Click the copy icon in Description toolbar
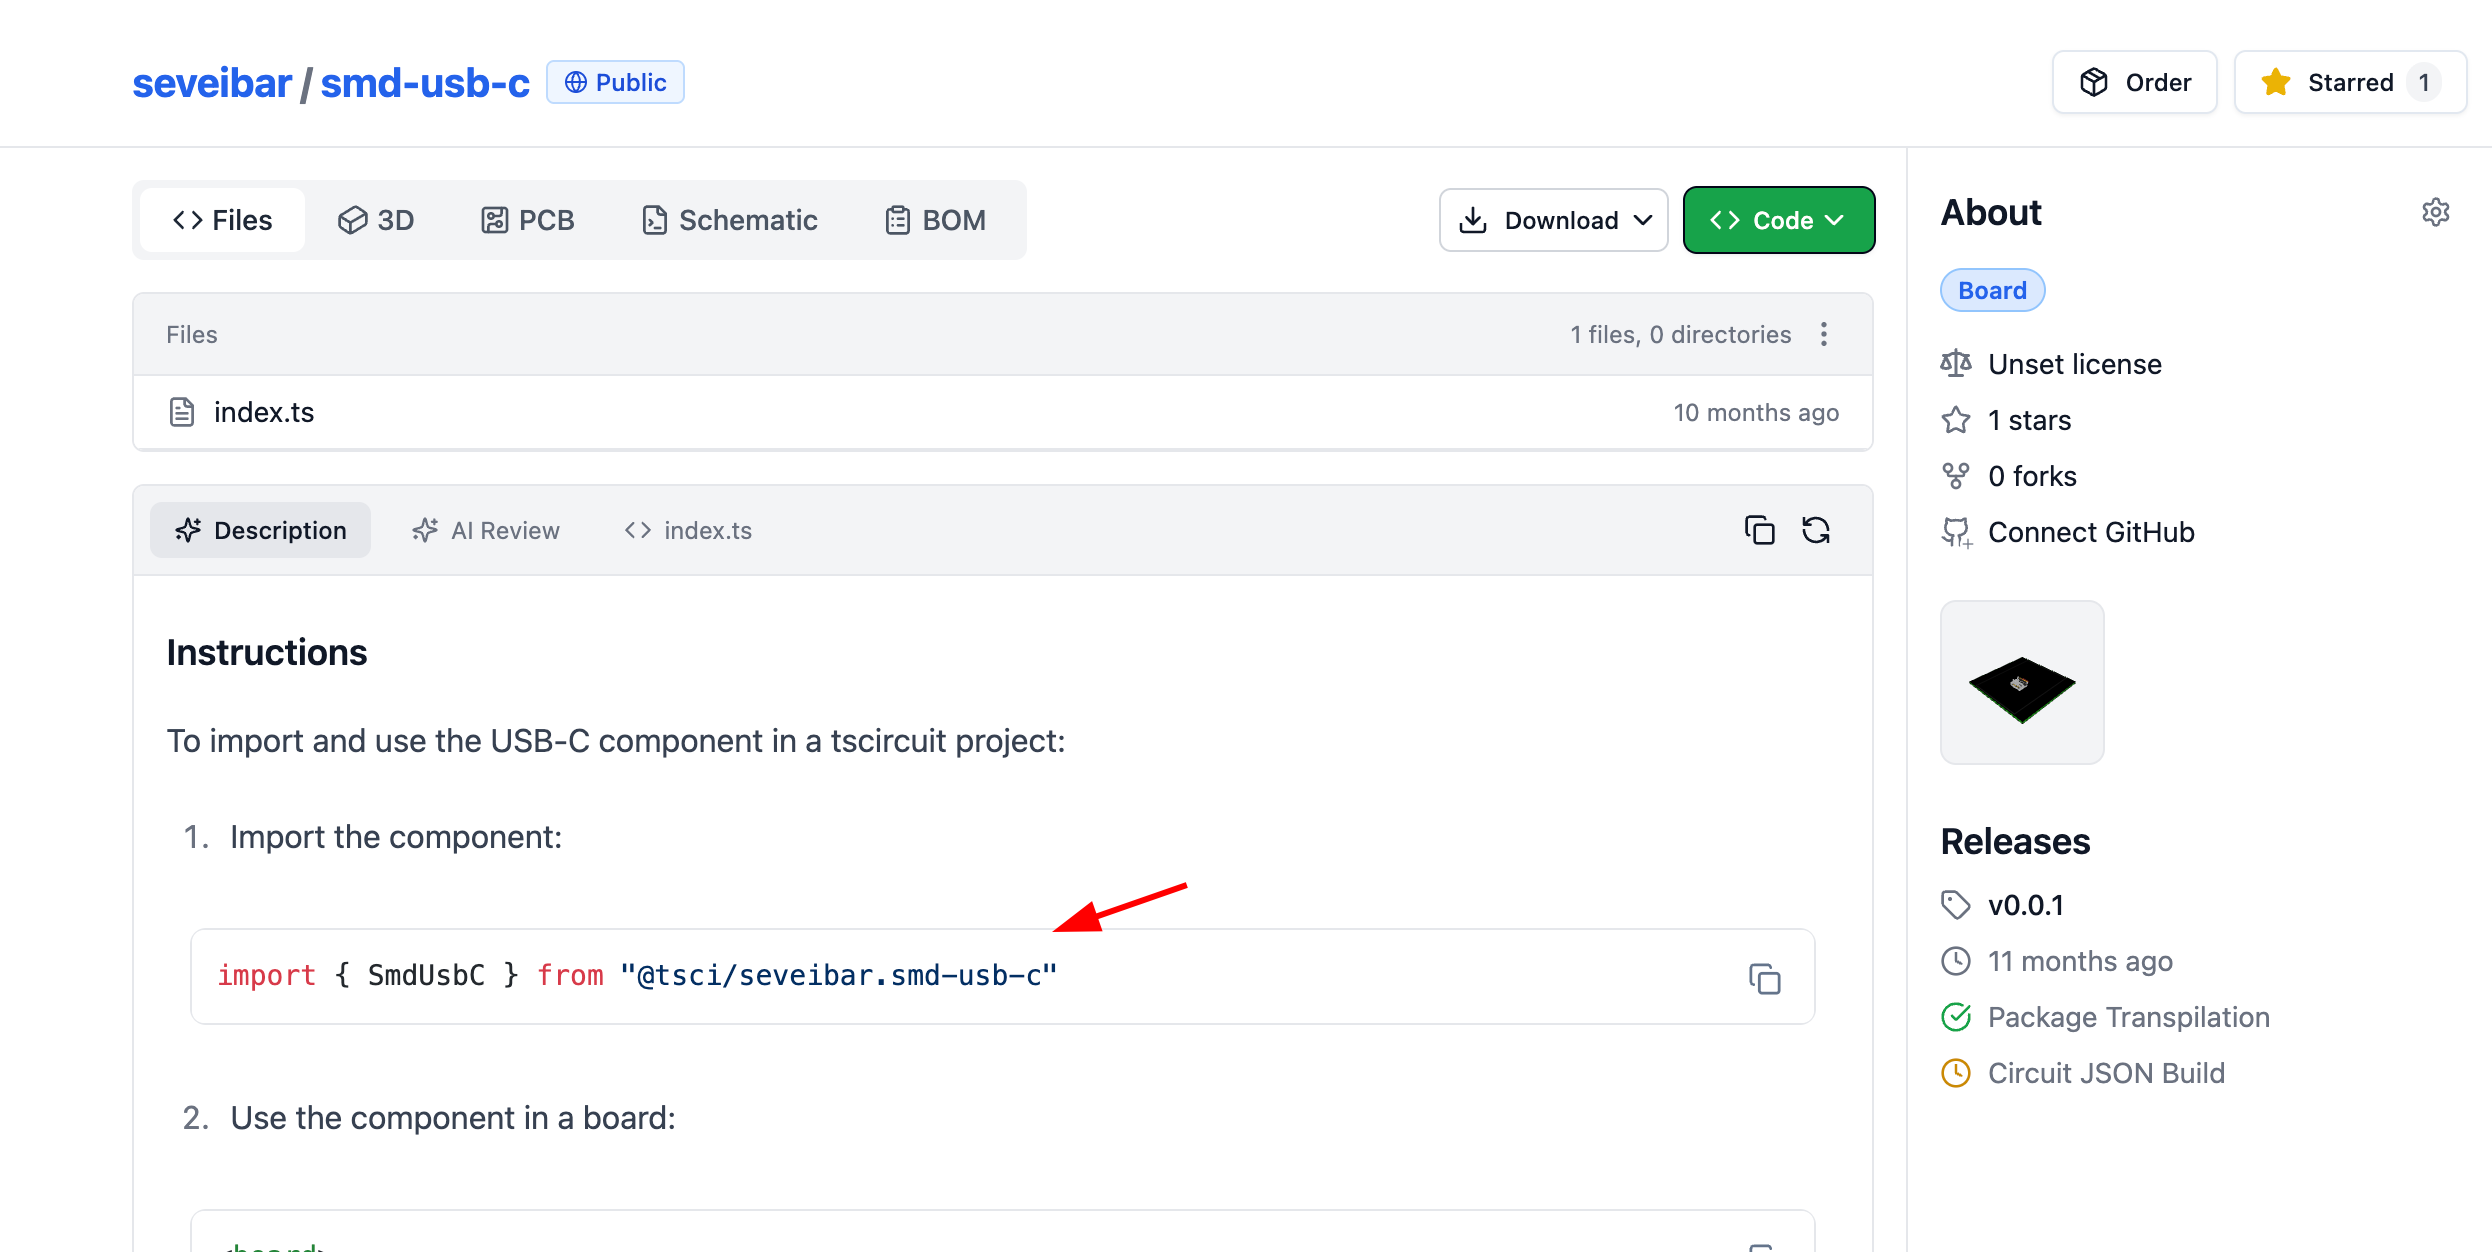Viewport: 2492px width, 1252px height. [x=1759, y=530]
